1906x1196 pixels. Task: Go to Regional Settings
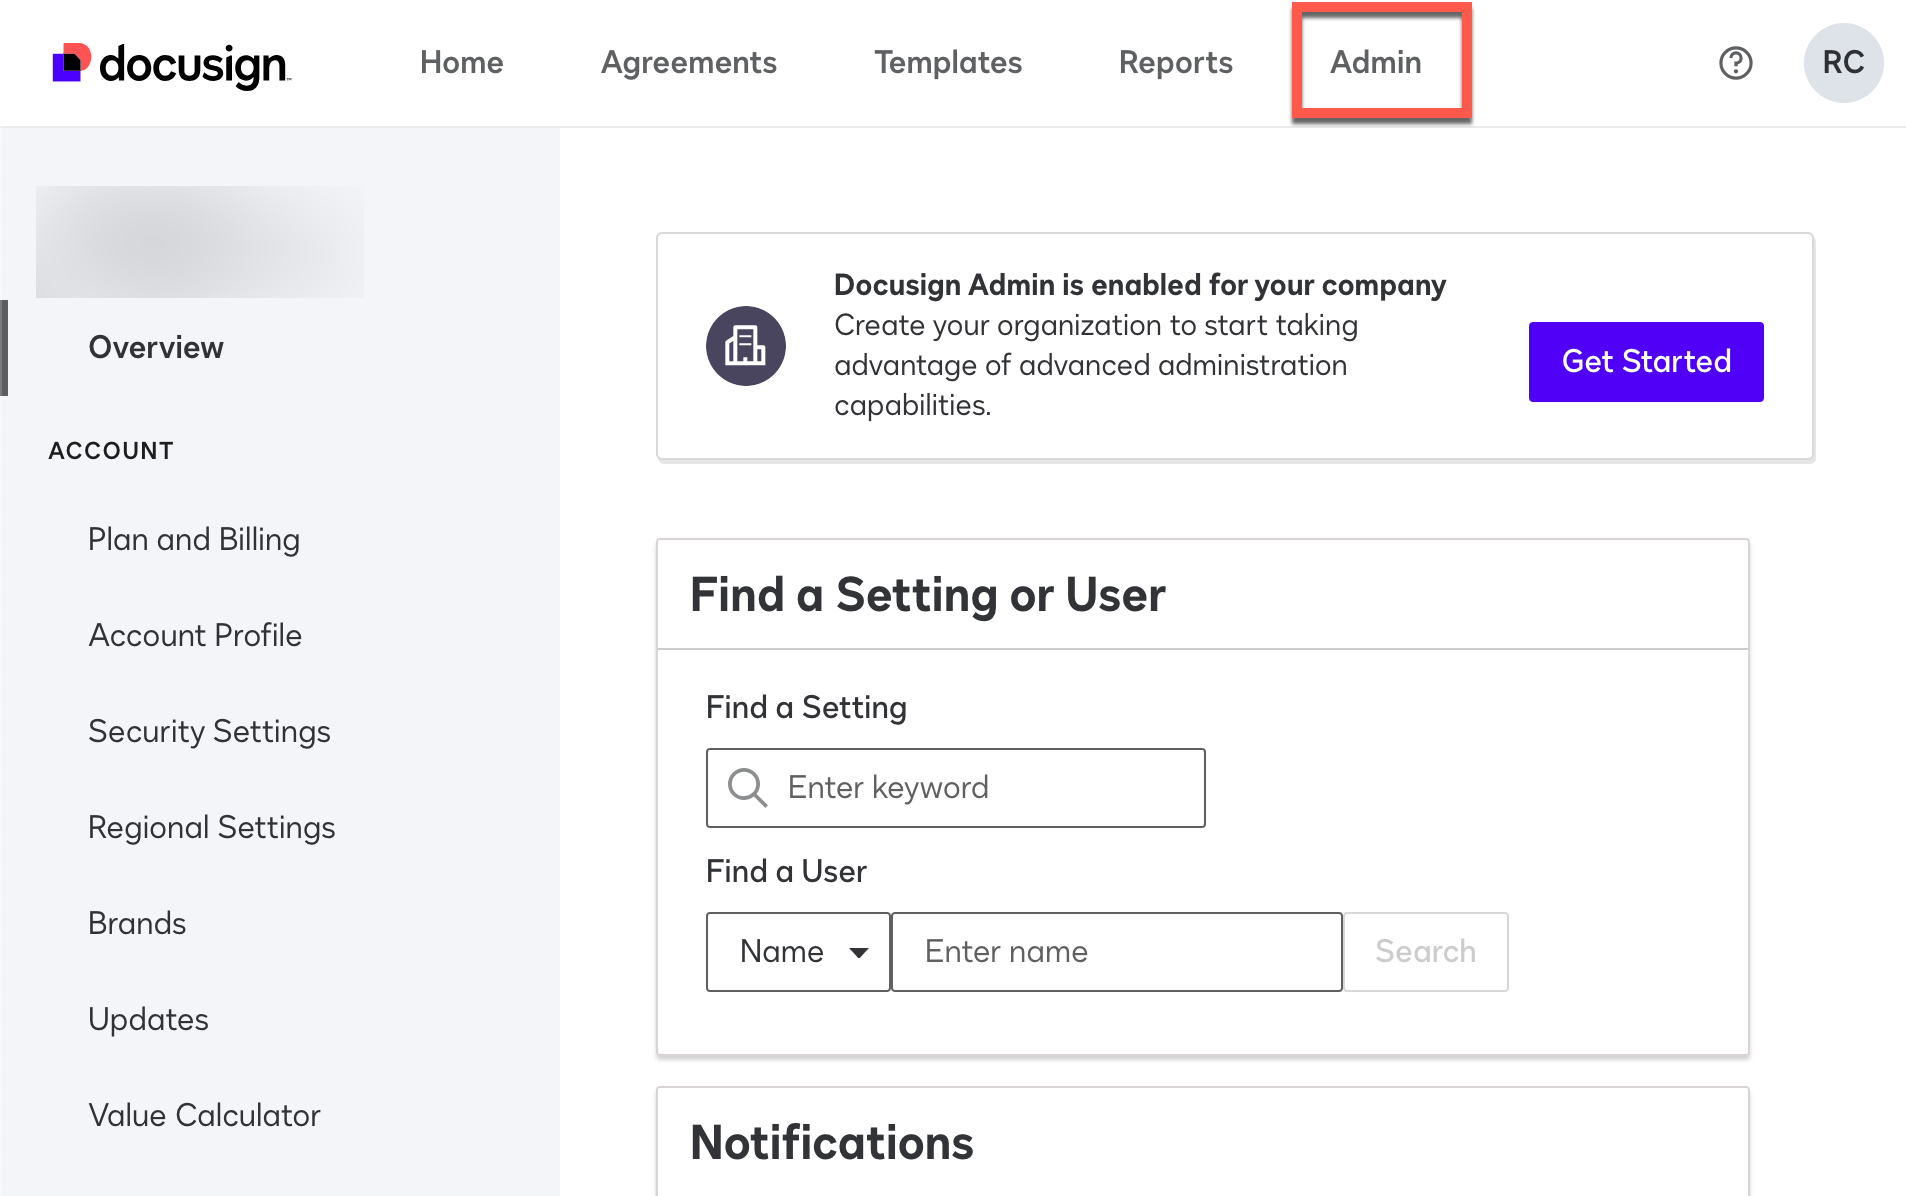212,828
